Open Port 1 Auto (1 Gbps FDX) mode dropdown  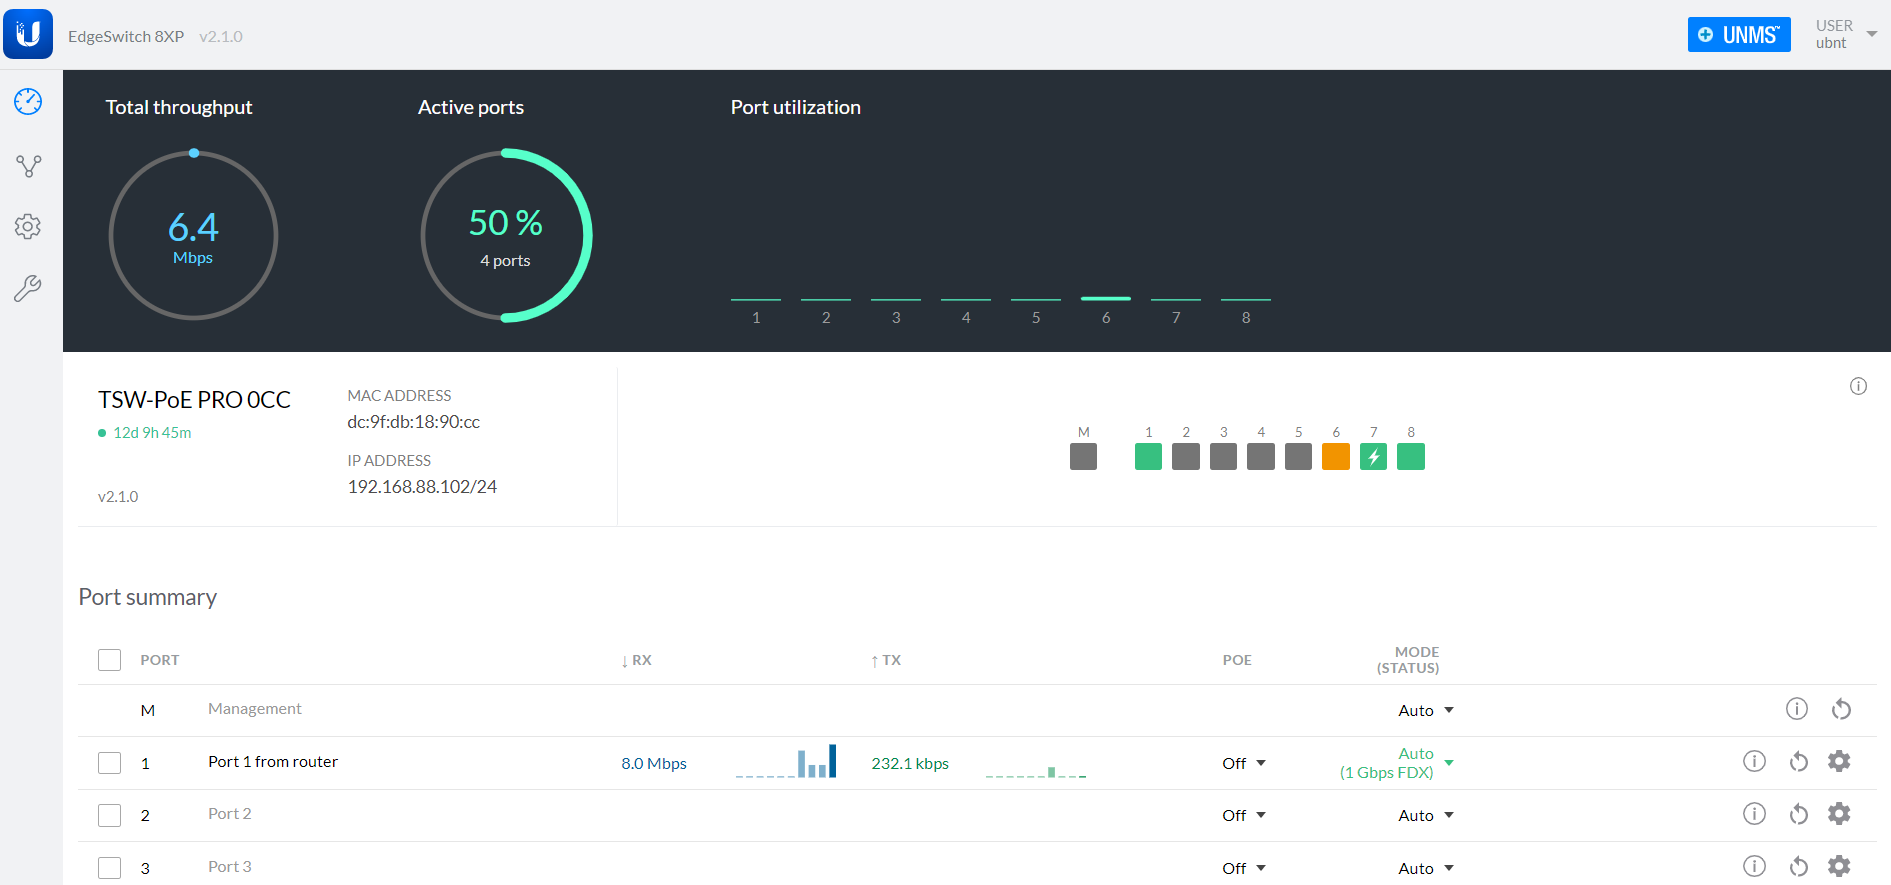point(1396,763)
